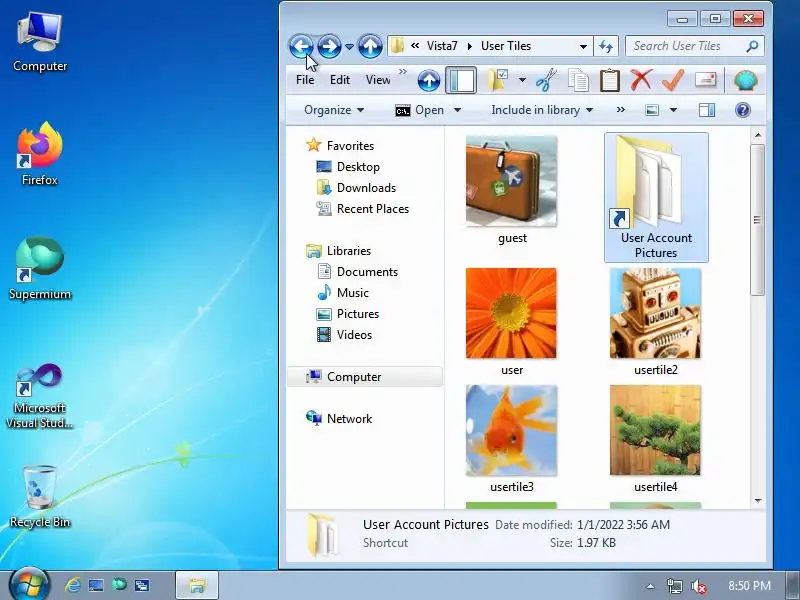Click the Copy pages icon
This screenshot has height=600, width=800.
[x=578, y=80]
